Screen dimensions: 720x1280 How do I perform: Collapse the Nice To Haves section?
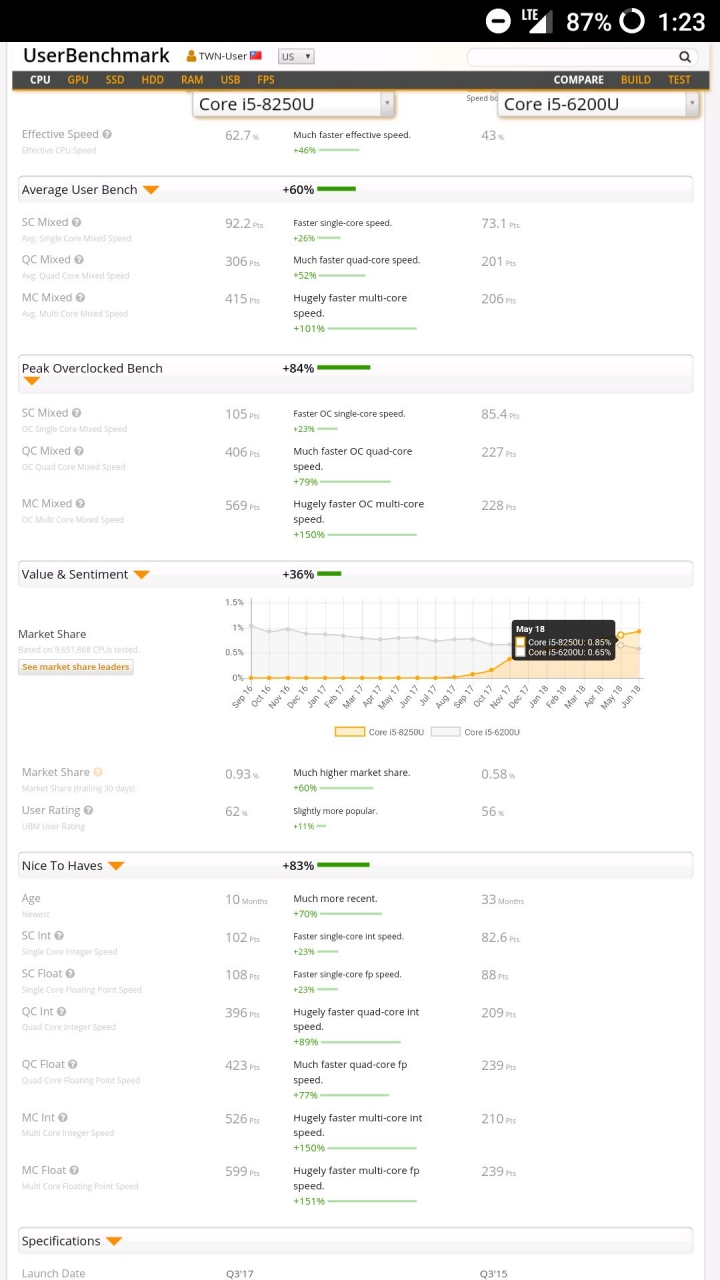[116, 866]
